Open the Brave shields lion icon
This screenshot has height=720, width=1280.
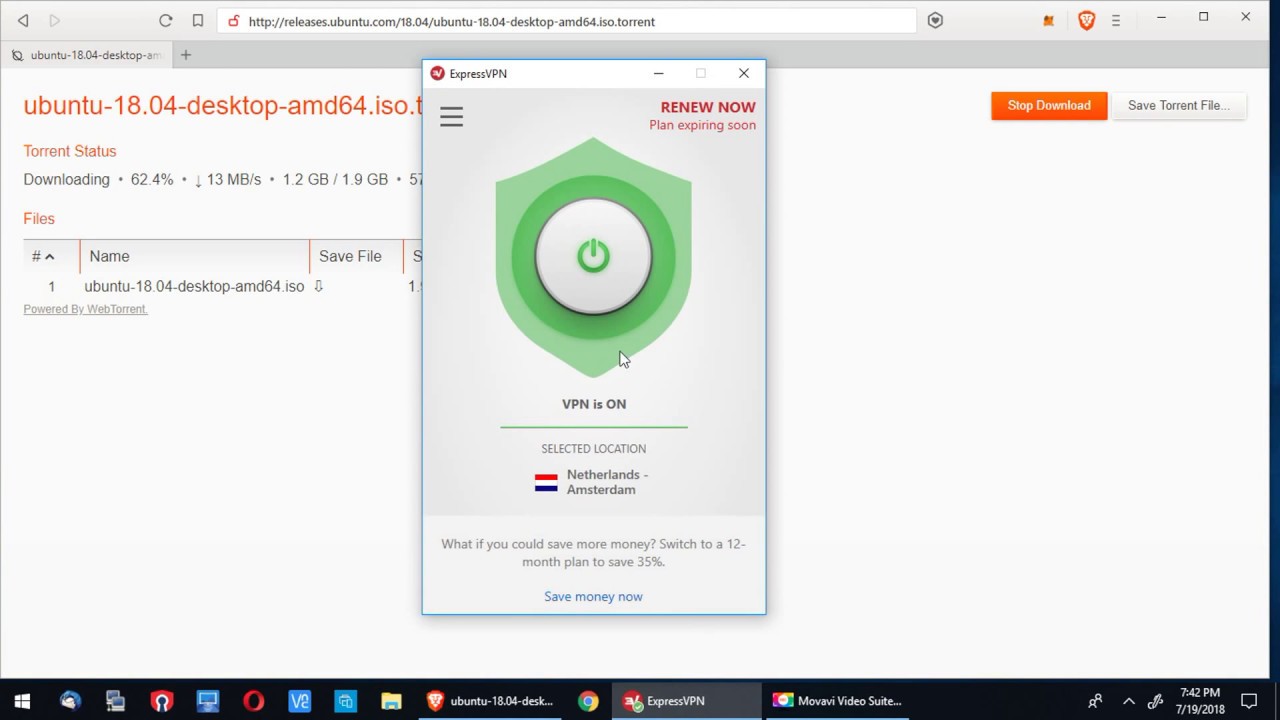1087,20
